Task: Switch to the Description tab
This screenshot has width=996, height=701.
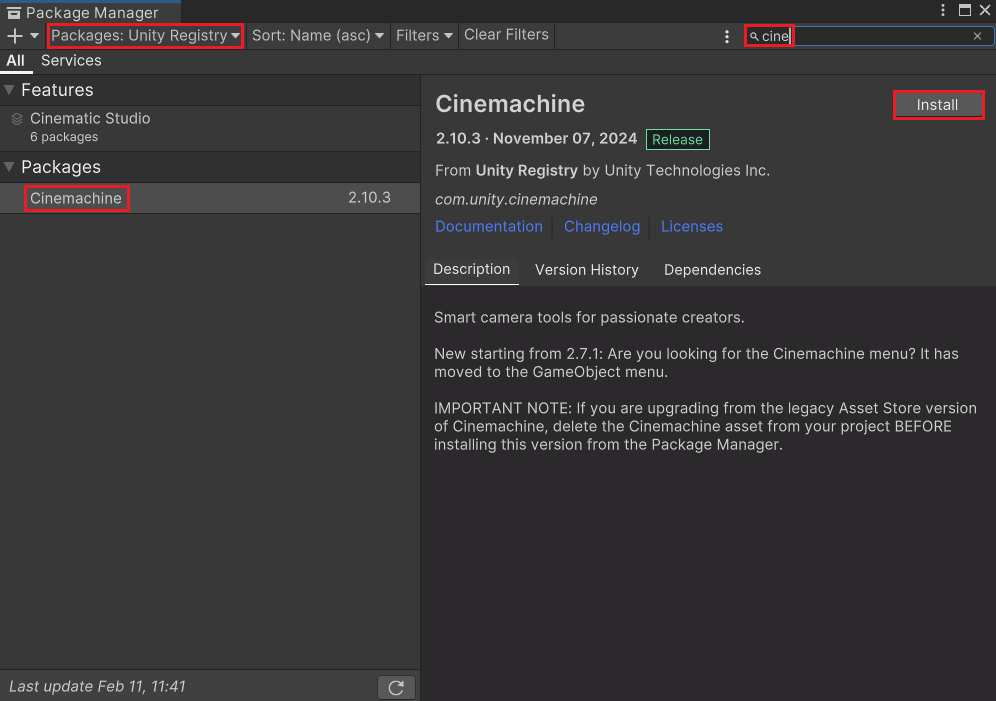Action: tap(471, 269)
